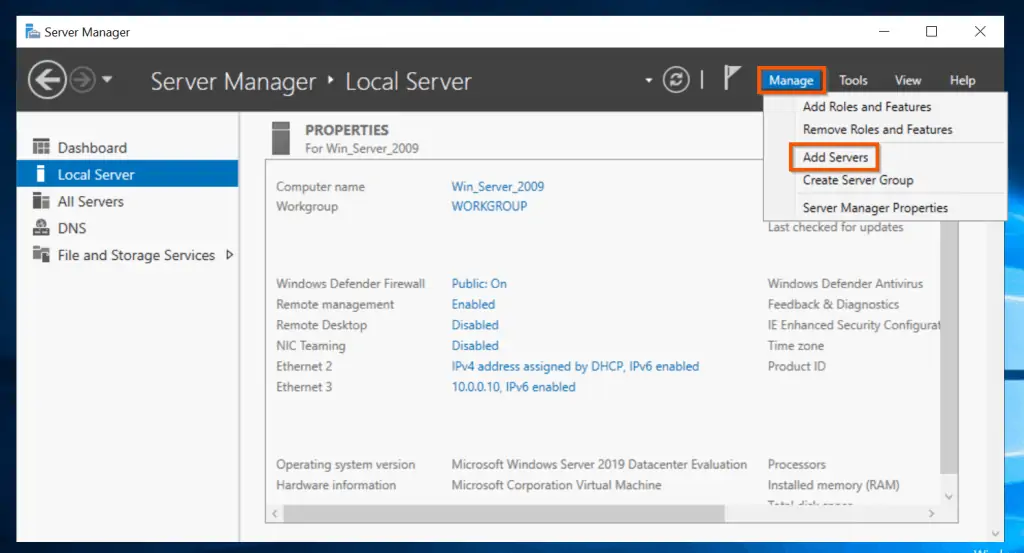
Task: Click the refresh icon in header
Action: [x=676, y=80]
